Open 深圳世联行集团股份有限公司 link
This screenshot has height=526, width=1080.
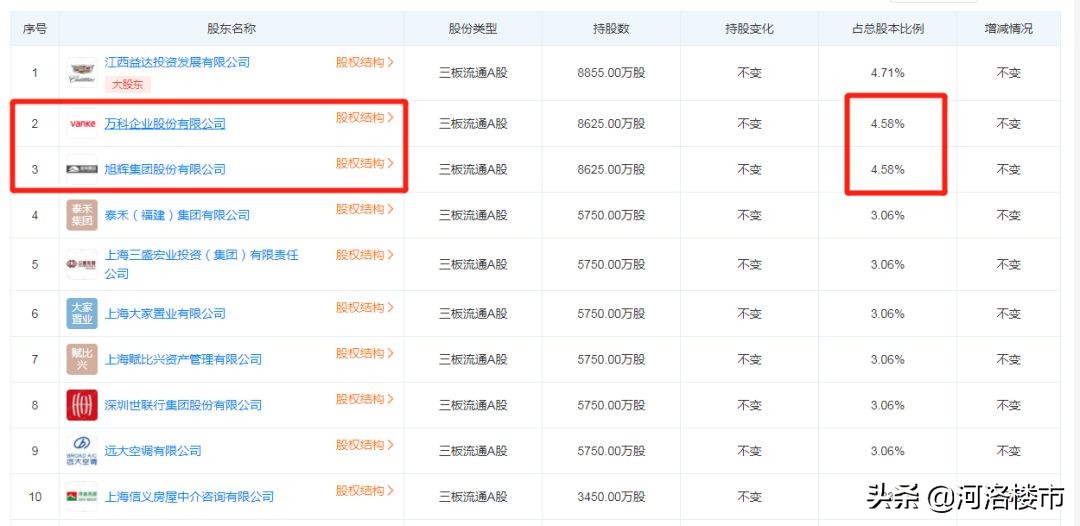tap(183, 405)
